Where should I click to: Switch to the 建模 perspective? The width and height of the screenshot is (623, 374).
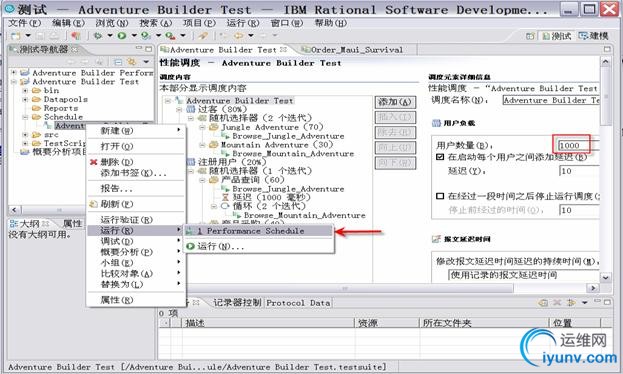click(594, 36)
